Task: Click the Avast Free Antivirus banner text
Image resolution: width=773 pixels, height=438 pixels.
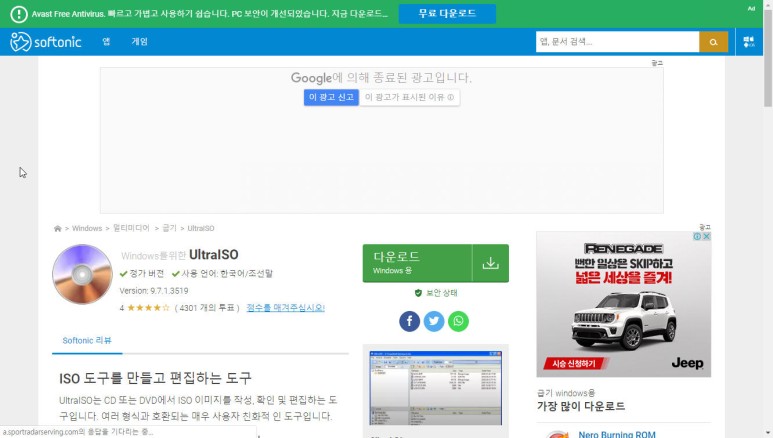Action: [x=210, y=14]
